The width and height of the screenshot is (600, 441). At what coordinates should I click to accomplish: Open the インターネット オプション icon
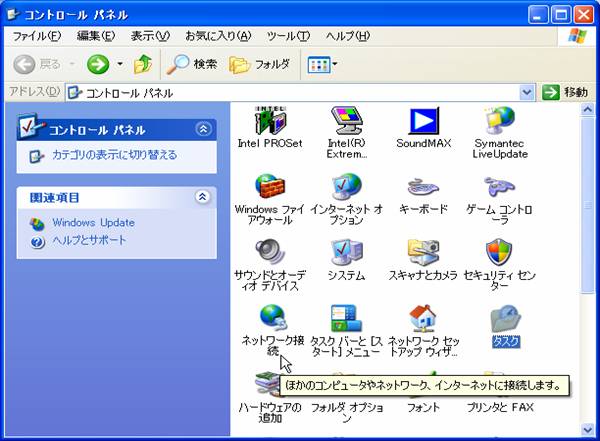[347, 186]
